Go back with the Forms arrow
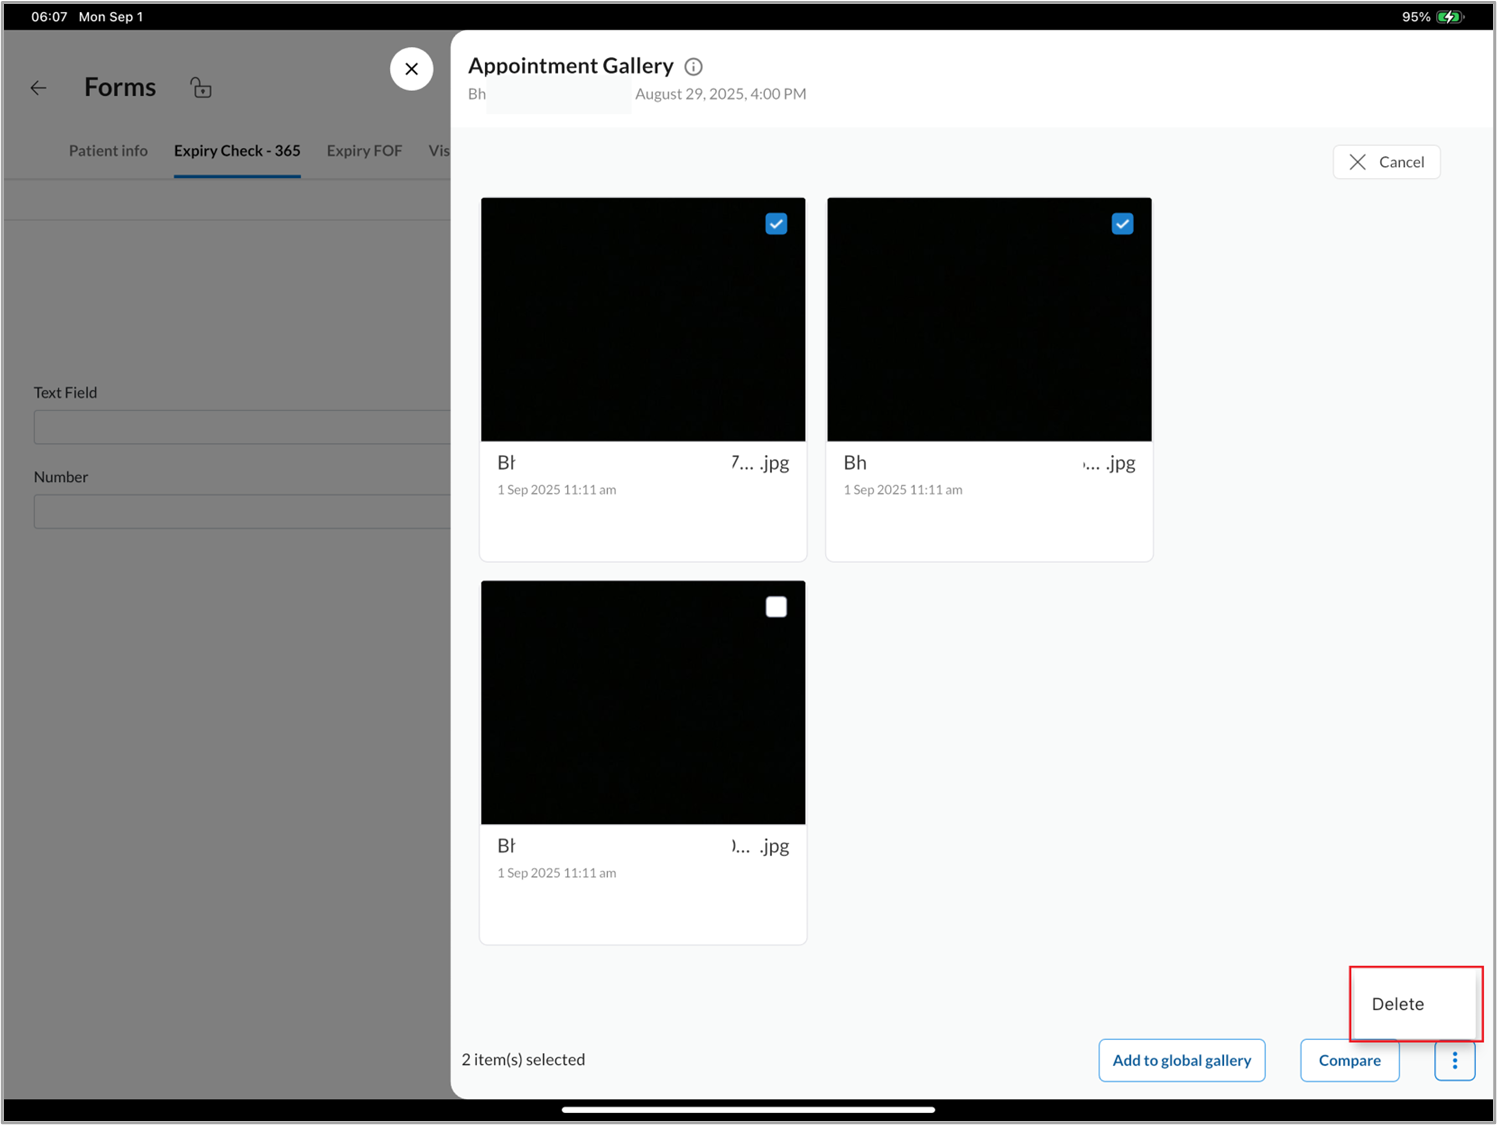Viewport: 1497px width, 1125px height. point(38,88)
